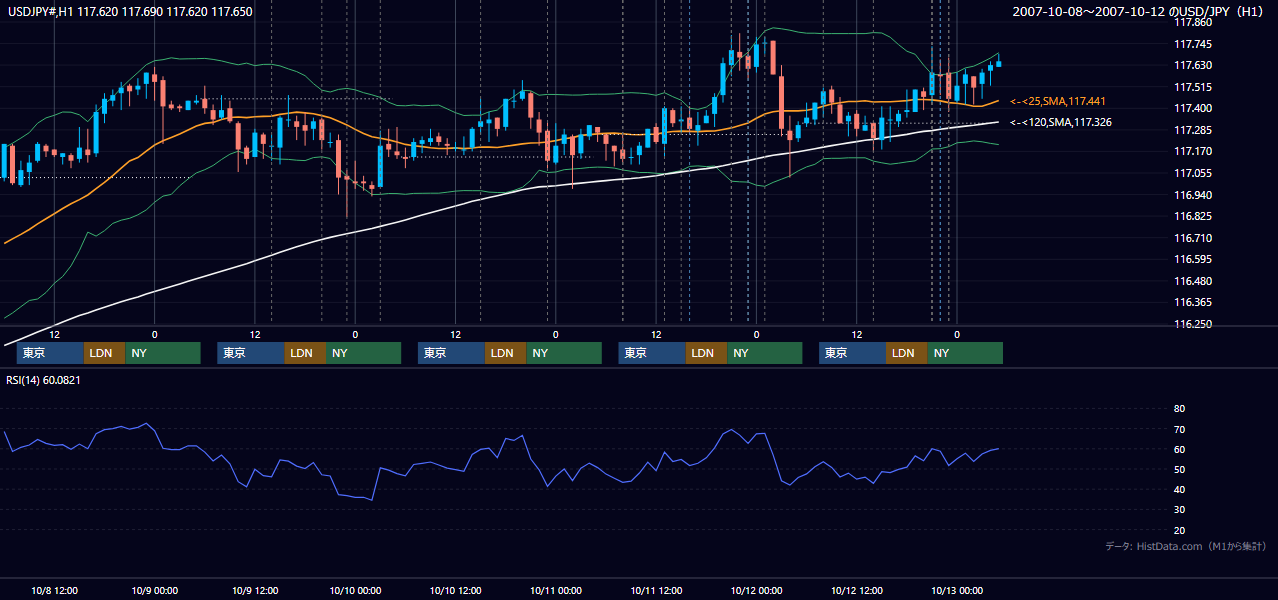Image resolution: width=1278 pixels, height=600 pixels.
Task: Click the 116.595 price axis label
Action: click(1192, 259)
